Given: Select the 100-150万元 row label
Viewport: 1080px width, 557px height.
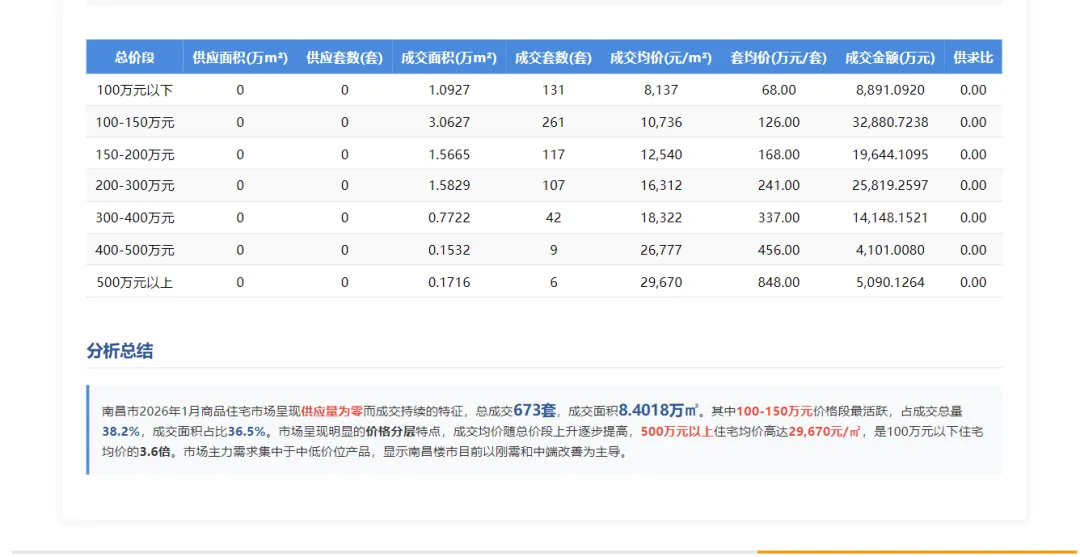Looking at the screenshot, I should [135, 123].
